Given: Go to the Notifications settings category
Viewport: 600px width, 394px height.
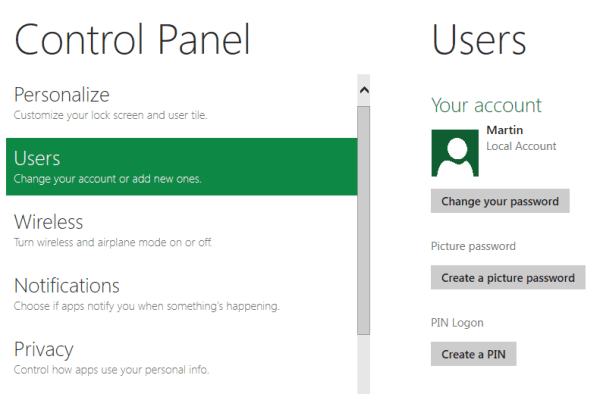Looking at the screenshot, I should pyautogui.click(x=181, y=294).
